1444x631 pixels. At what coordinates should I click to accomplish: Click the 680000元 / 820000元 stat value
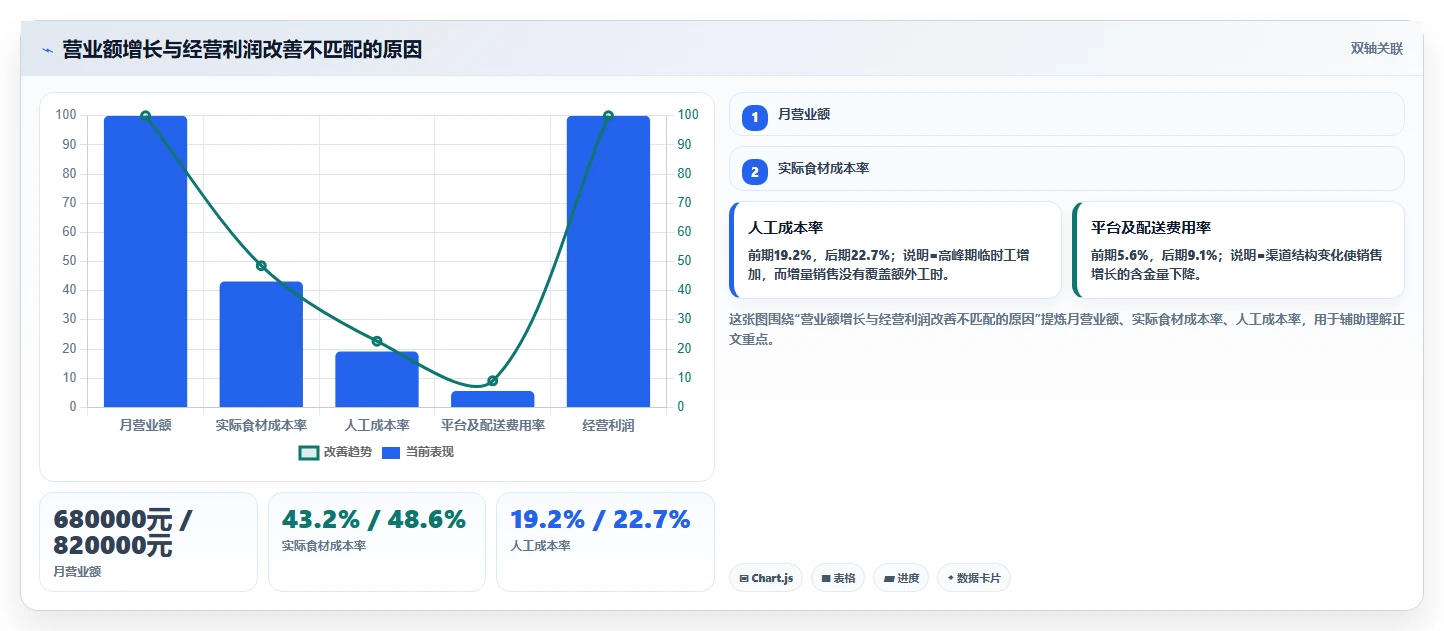[x=123, y=533]
